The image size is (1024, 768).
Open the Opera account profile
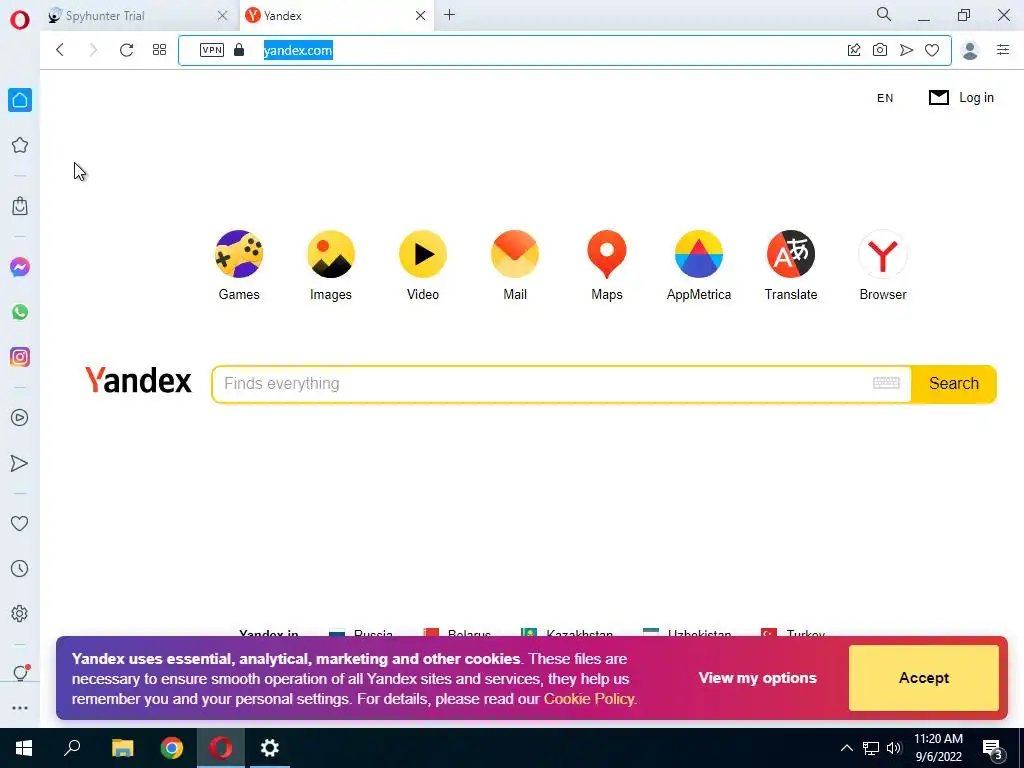pos(970,50)
